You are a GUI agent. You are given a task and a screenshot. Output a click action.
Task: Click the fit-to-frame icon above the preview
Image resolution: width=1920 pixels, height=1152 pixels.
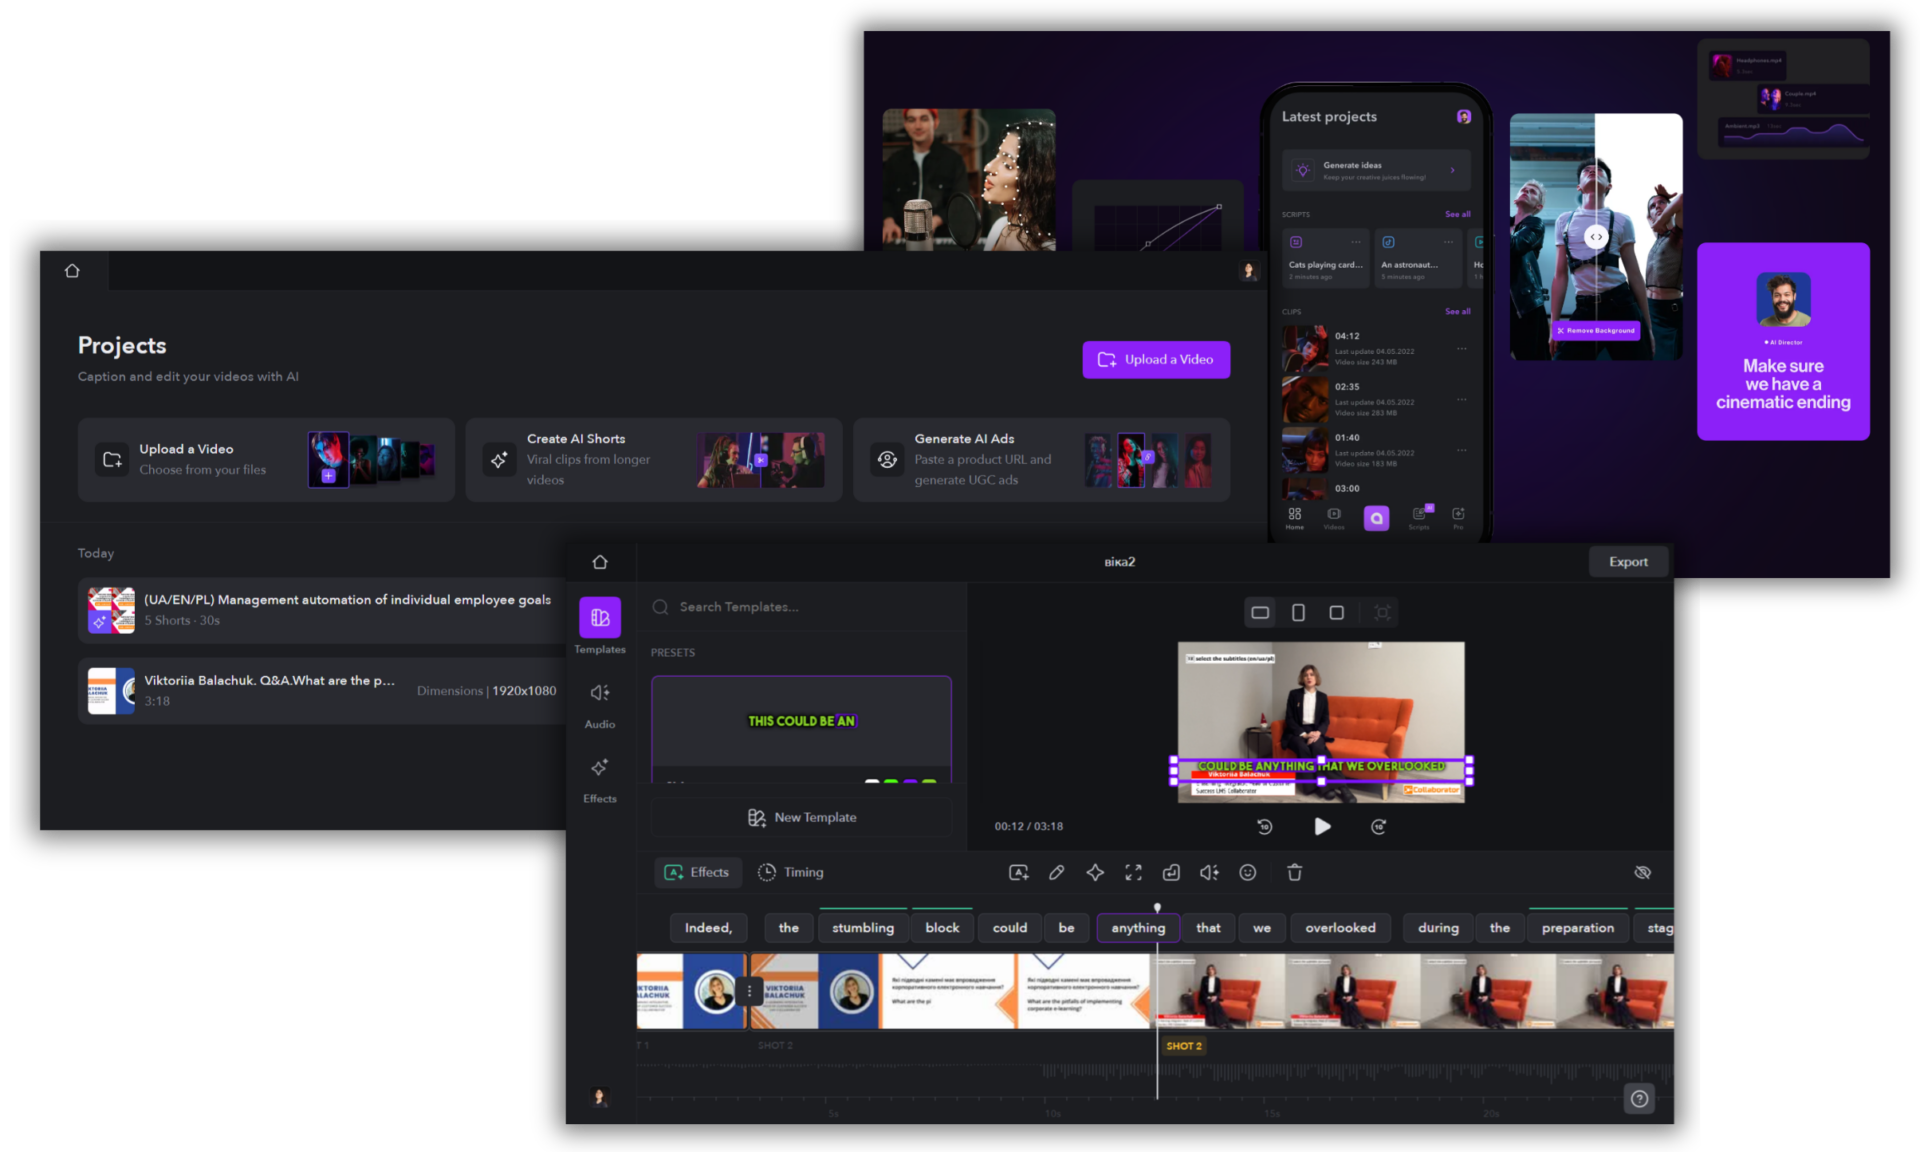click(1382, 613)
